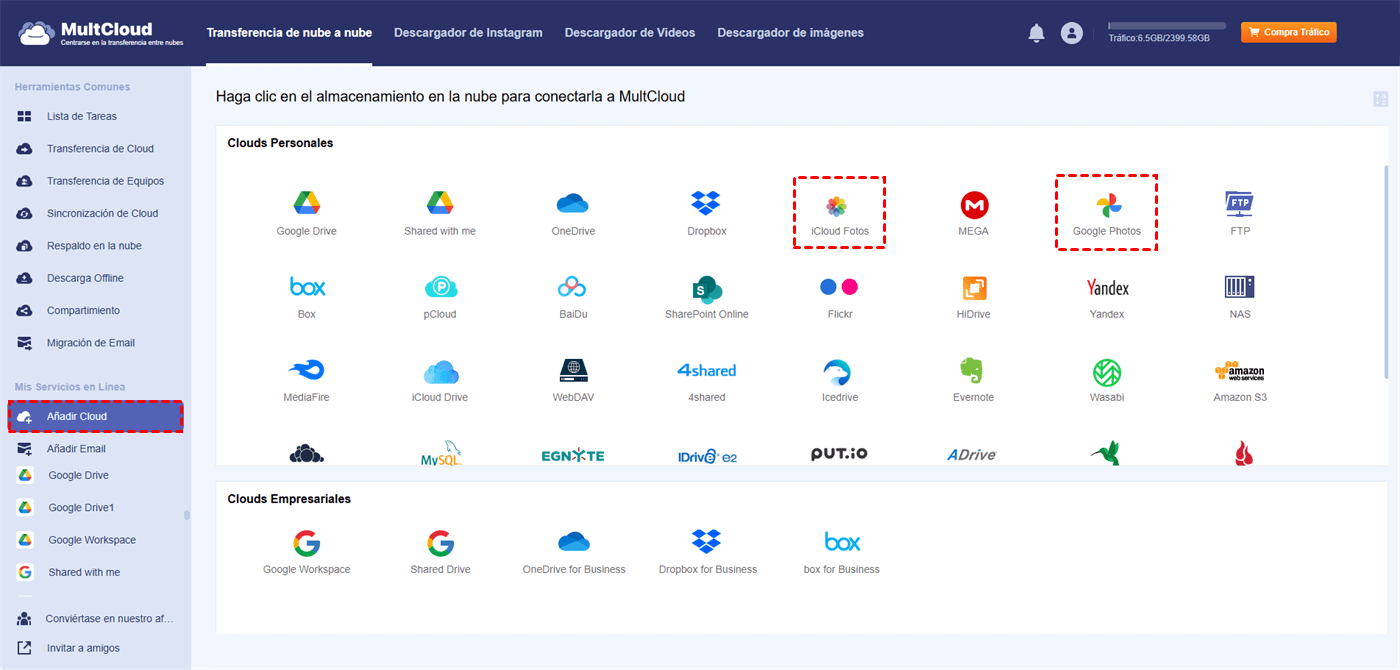Add Evernote service
The image size is (1400, 670).
tap(973, 372)
